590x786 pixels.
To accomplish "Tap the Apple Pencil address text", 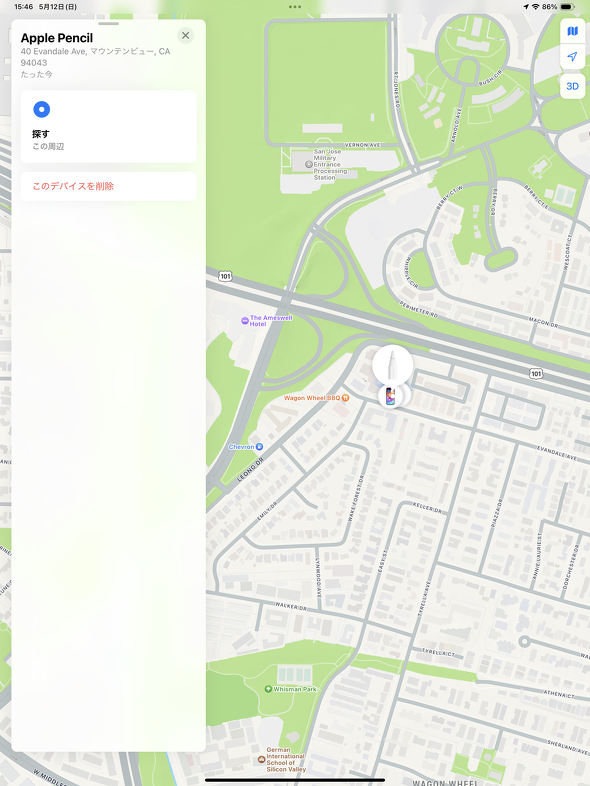I will [95, 57].
